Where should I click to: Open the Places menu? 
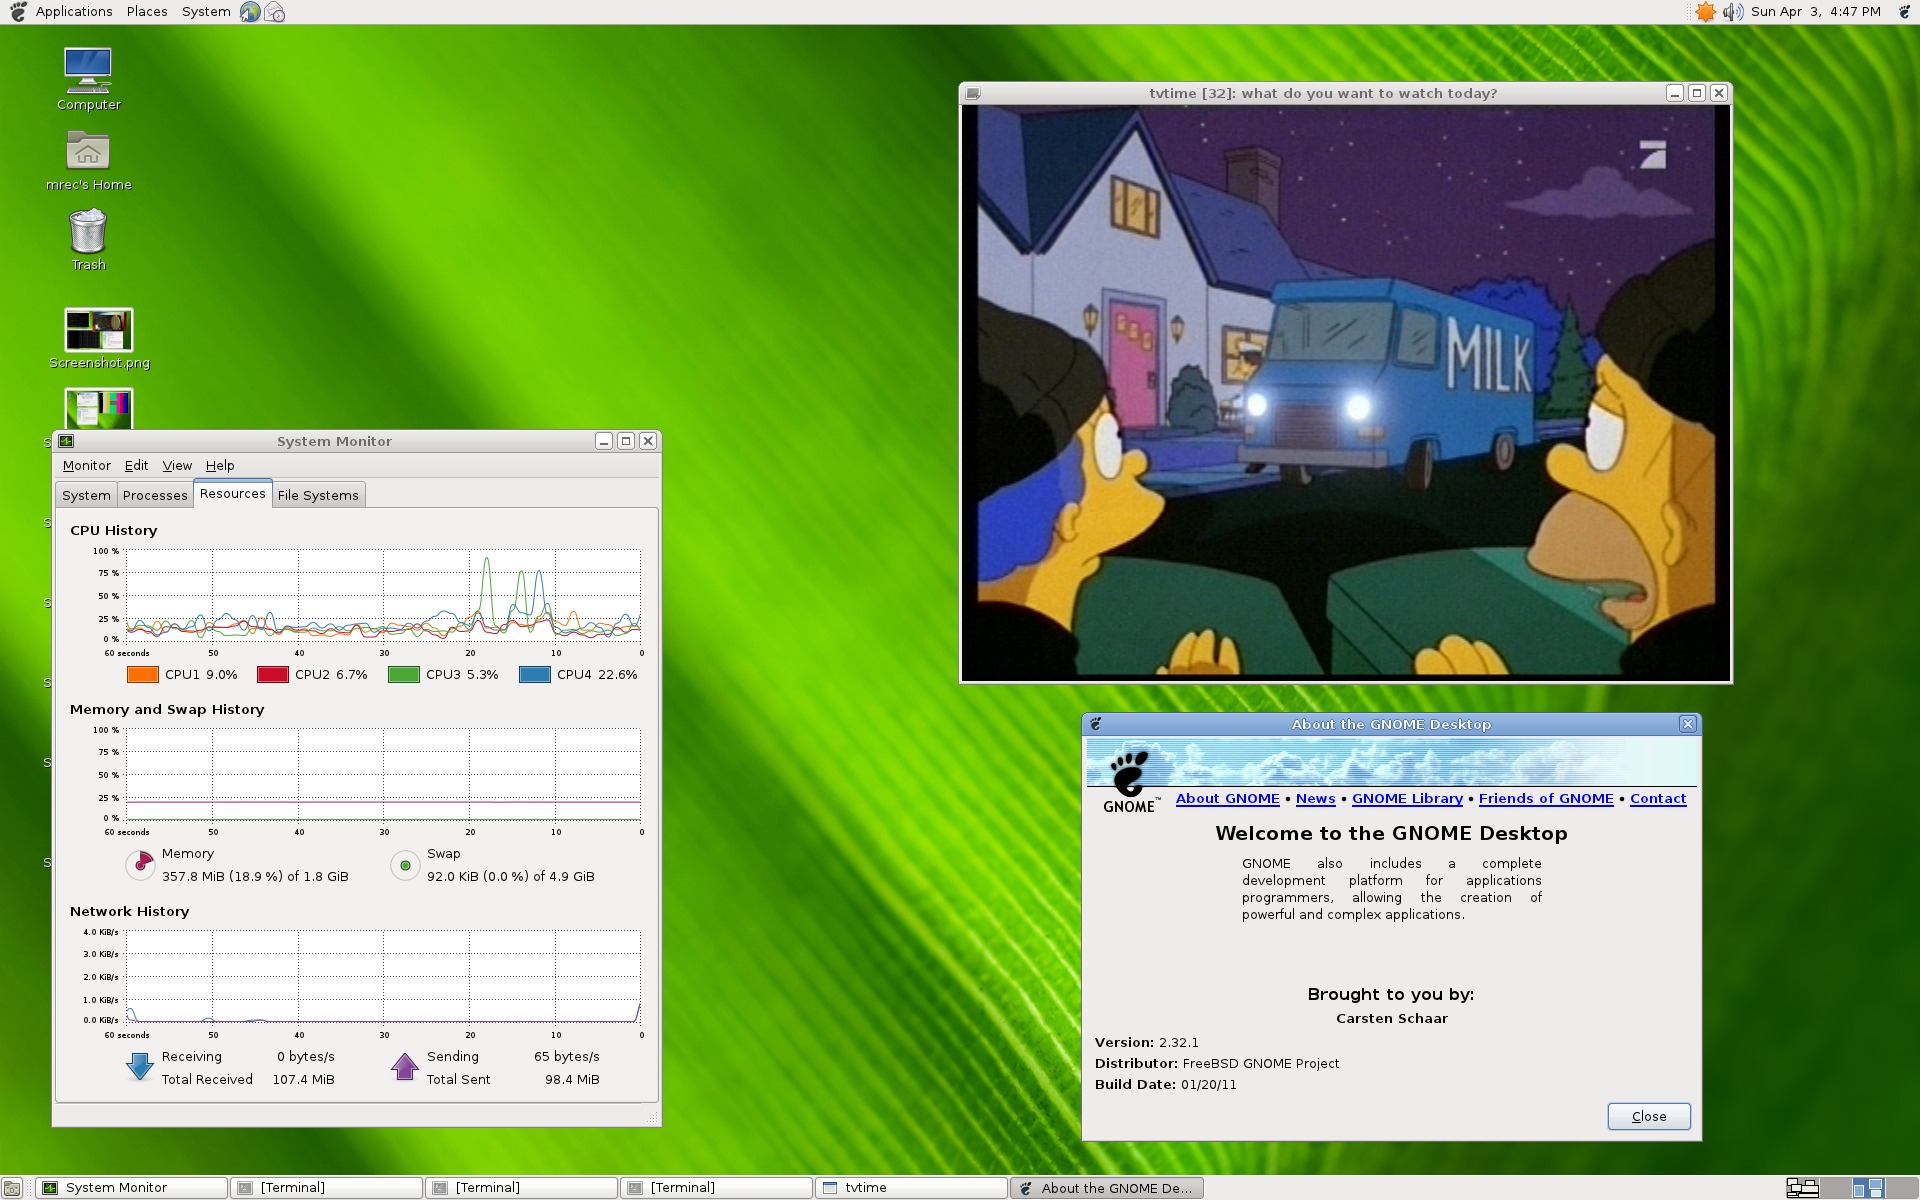(147, 12)
